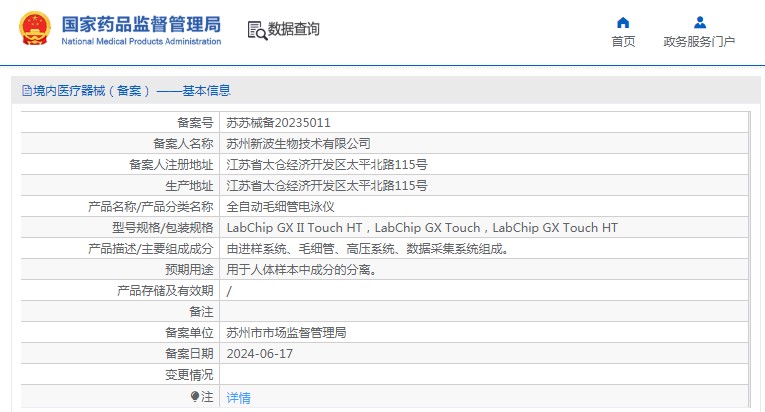Select the 变更情况 label
The height and width of the screenshot is (412, 765).
tap(189, 374)
